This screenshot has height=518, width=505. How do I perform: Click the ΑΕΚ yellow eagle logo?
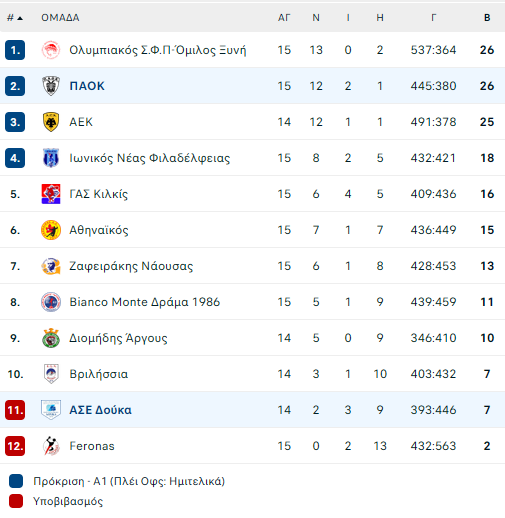pyautogui.click(x=51, y=122)
